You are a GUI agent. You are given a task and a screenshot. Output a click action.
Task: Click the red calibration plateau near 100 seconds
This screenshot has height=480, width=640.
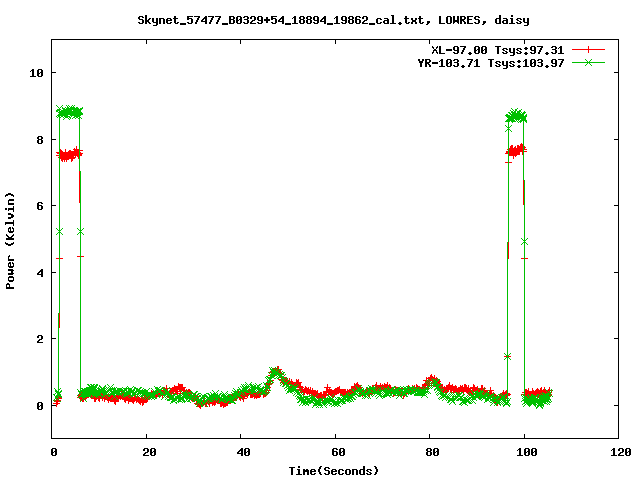(516, 151)
